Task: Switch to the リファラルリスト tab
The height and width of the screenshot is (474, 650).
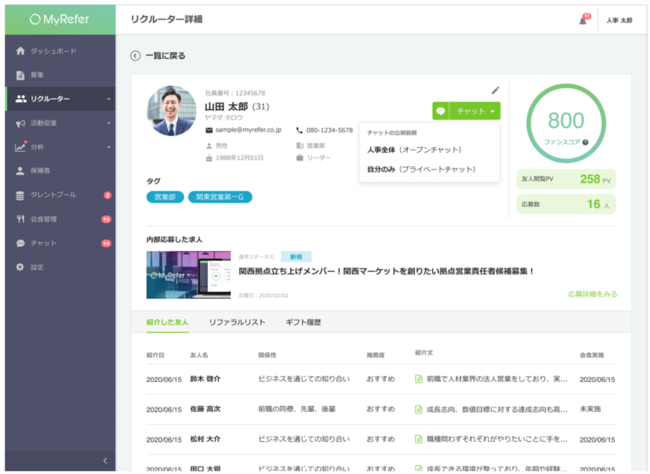Action: pos(237,322)
